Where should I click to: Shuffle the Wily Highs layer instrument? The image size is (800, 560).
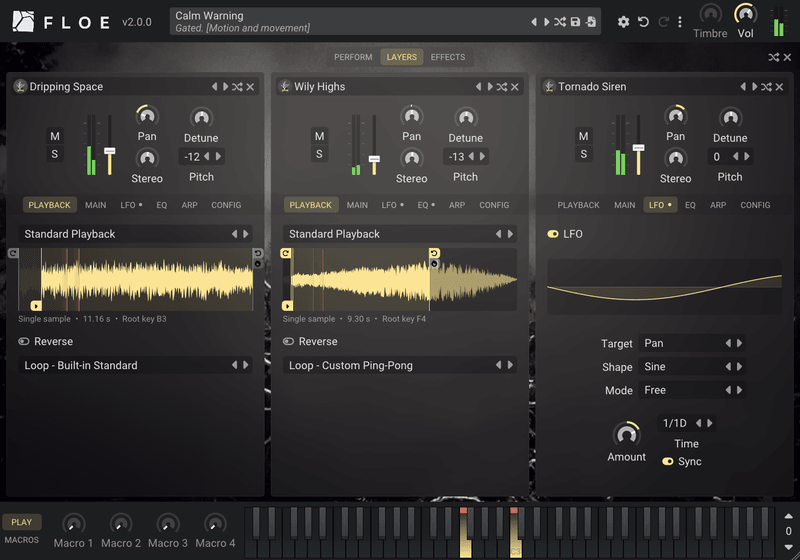[502, 87]
